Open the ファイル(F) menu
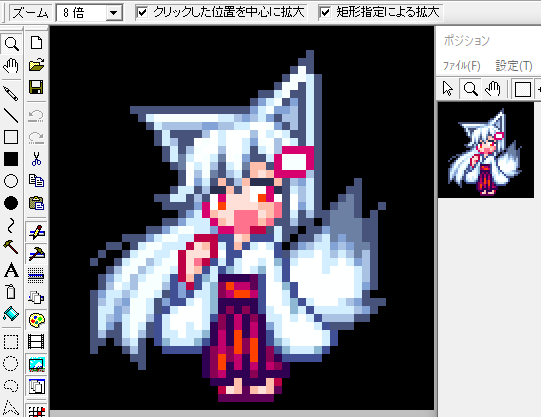The height and width of the screenshot is (417, 541). click(x=461, y=66)
